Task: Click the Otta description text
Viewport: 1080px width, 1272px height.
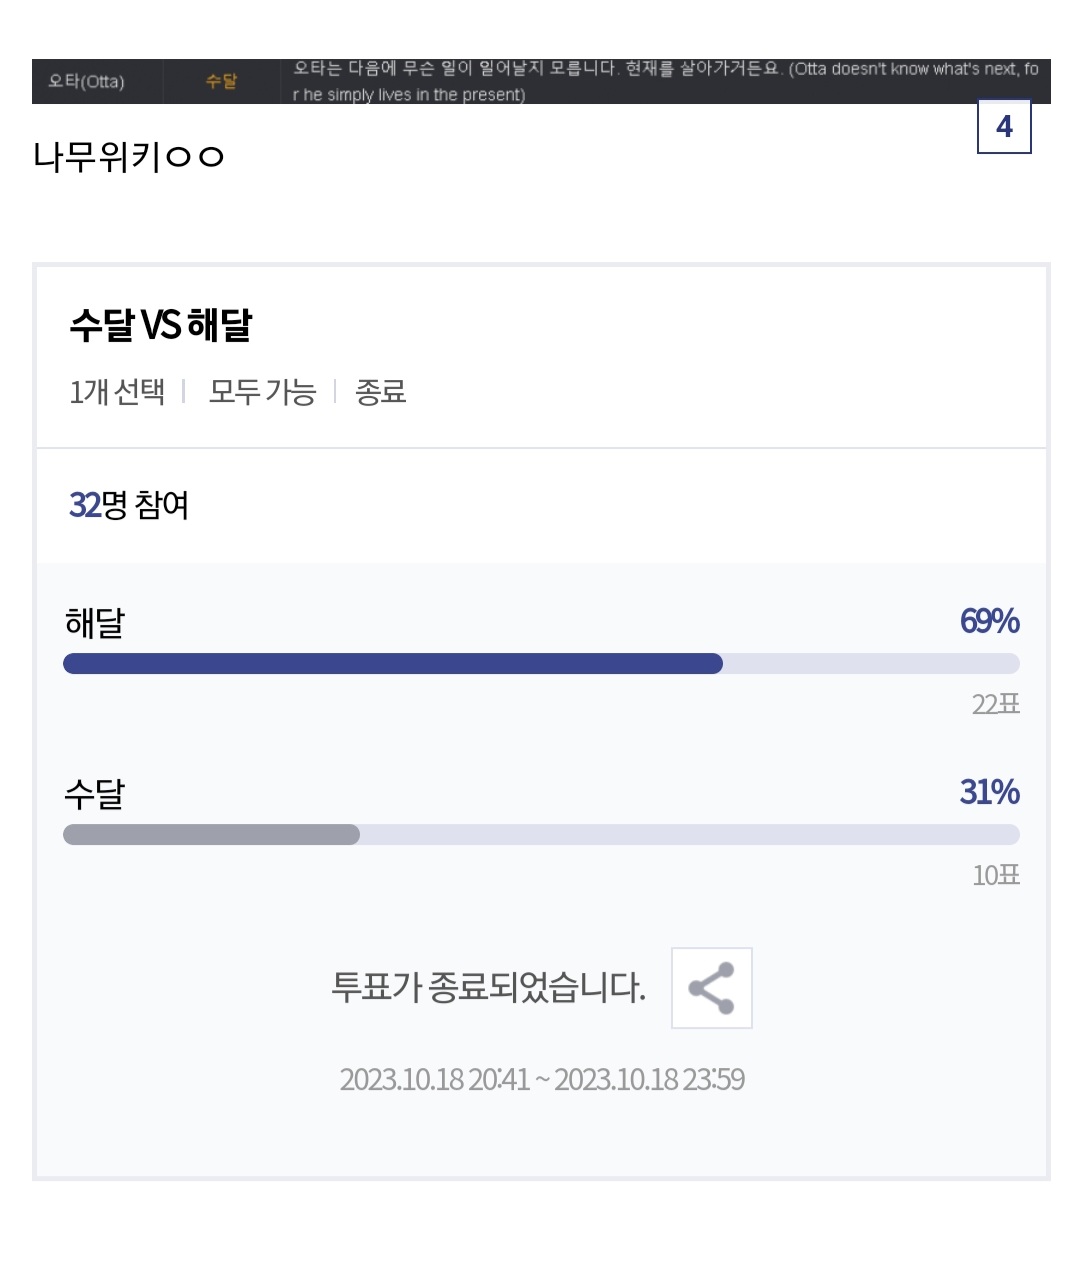Action: (665, 81)
